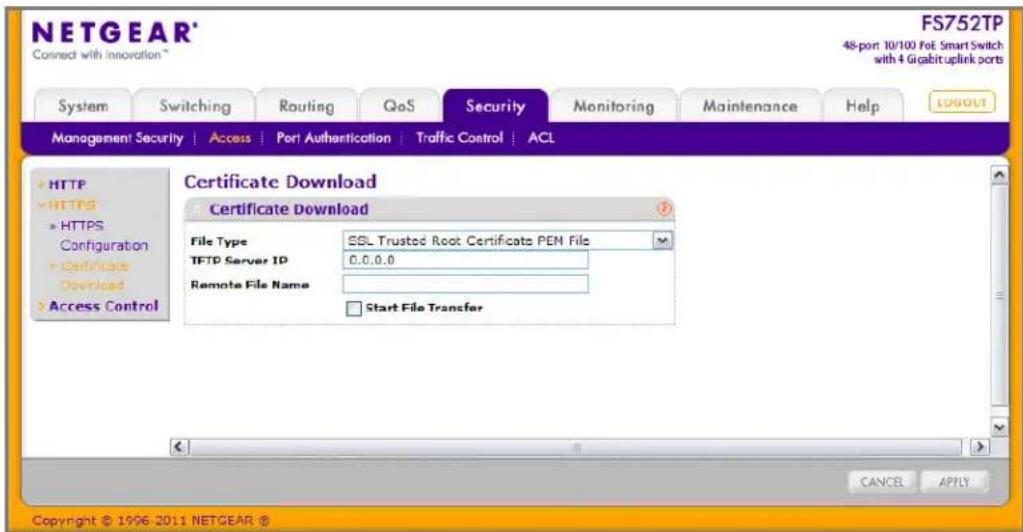
Task: Open the Maintenance tab
Action: pos(750,106)
